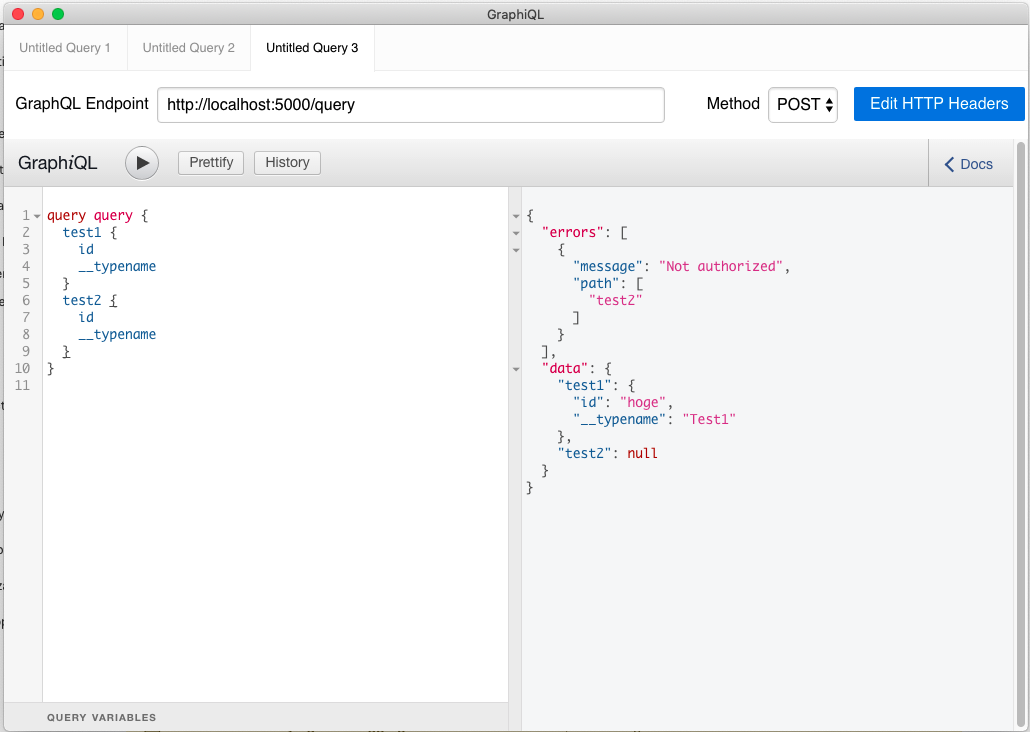Click test1 field on line 2

click(x=82, y=233)
